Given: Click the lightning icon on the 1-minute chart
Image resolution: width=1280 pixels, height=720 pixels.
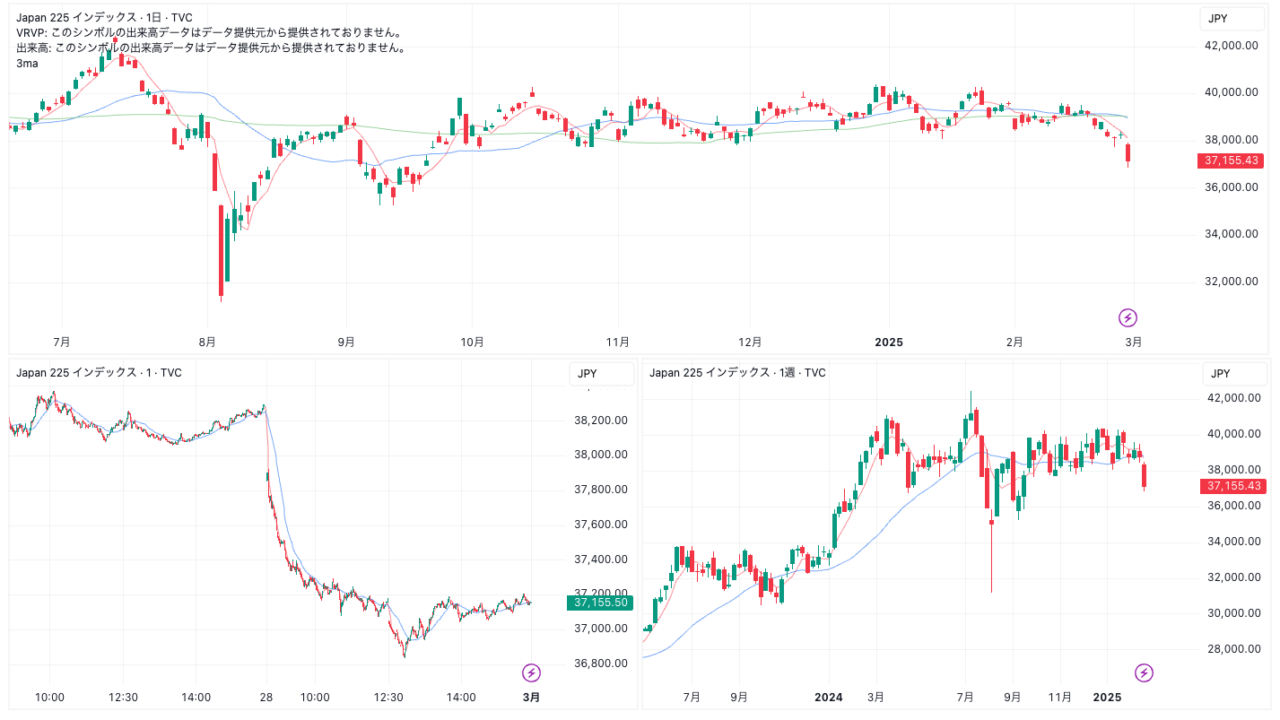Looking at the screenshot, I should [532, 673].
